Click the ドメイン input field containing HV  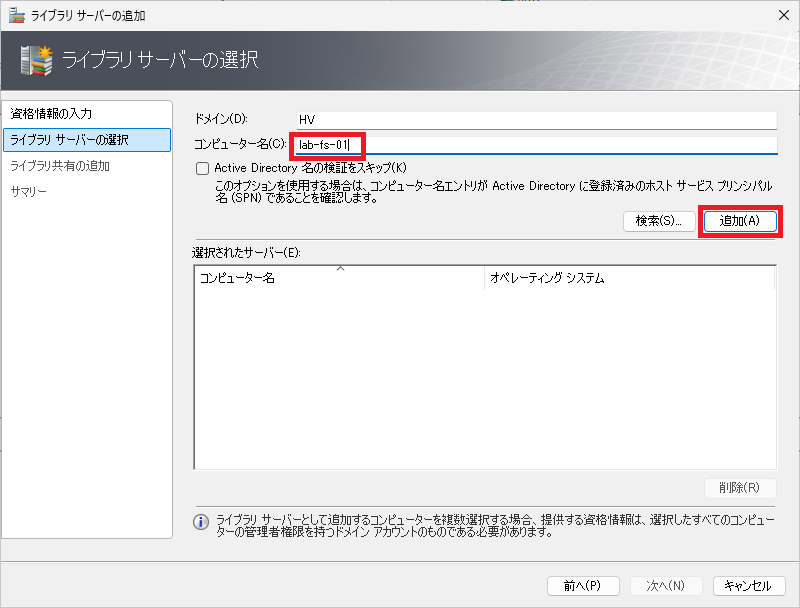pos(537,120)
